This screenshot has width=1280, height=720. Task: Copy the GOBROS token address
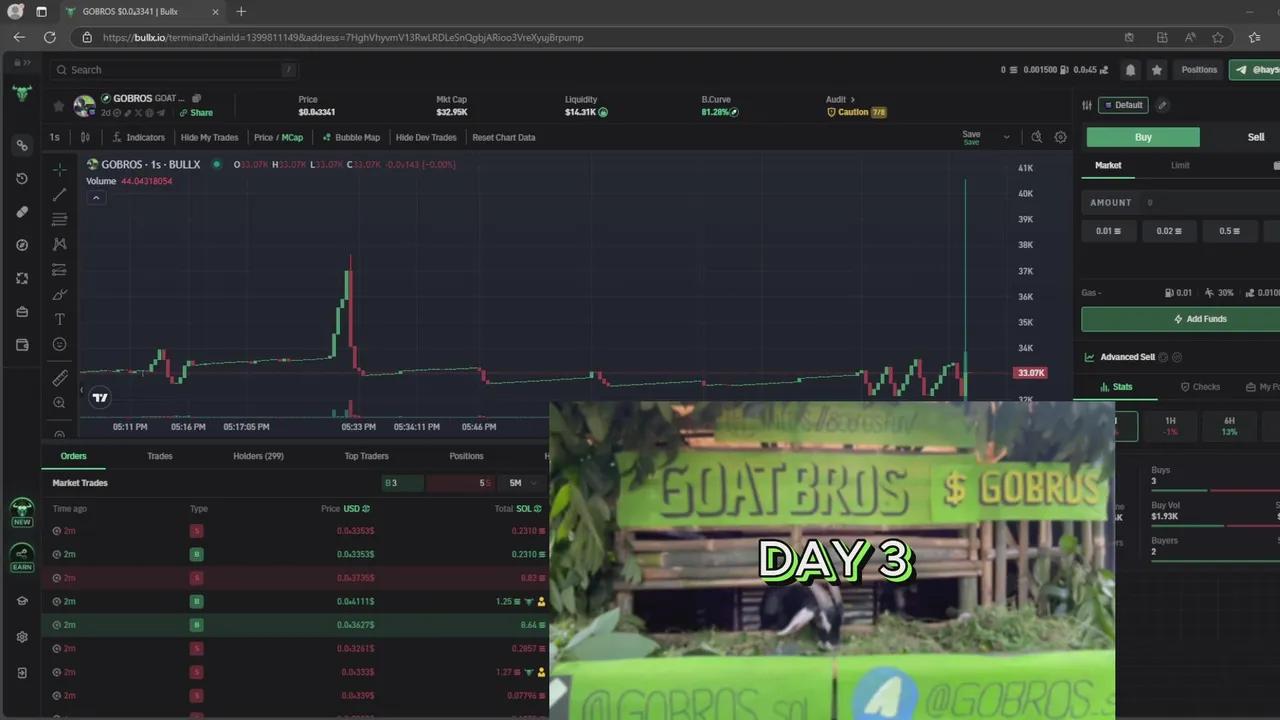pyautogui.click(x=197, y=98)
